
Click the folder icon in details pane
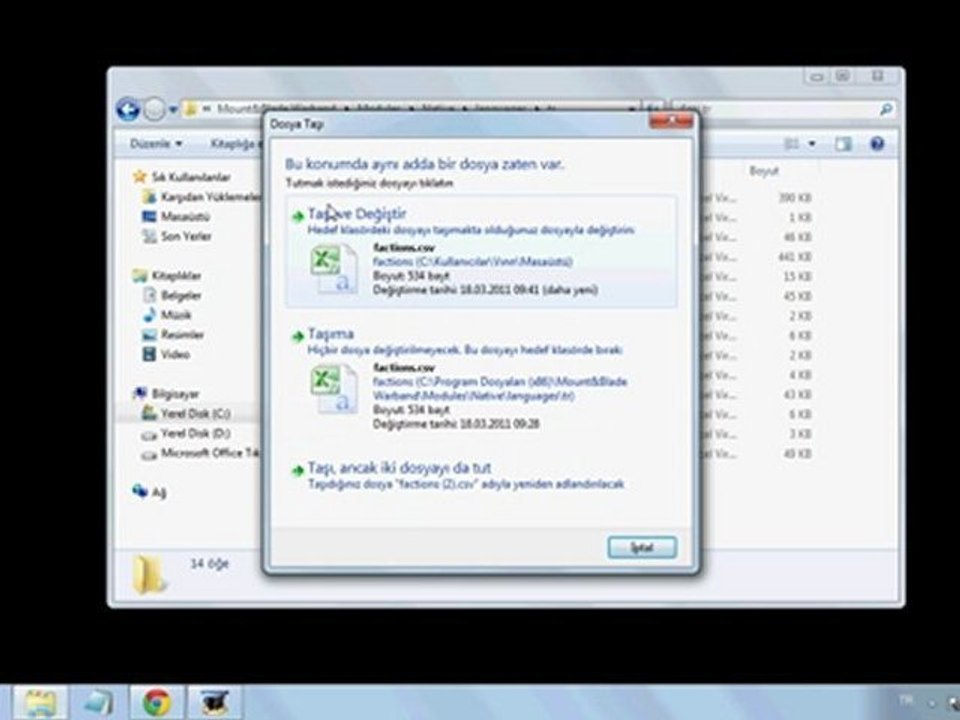tap(149, 574)
